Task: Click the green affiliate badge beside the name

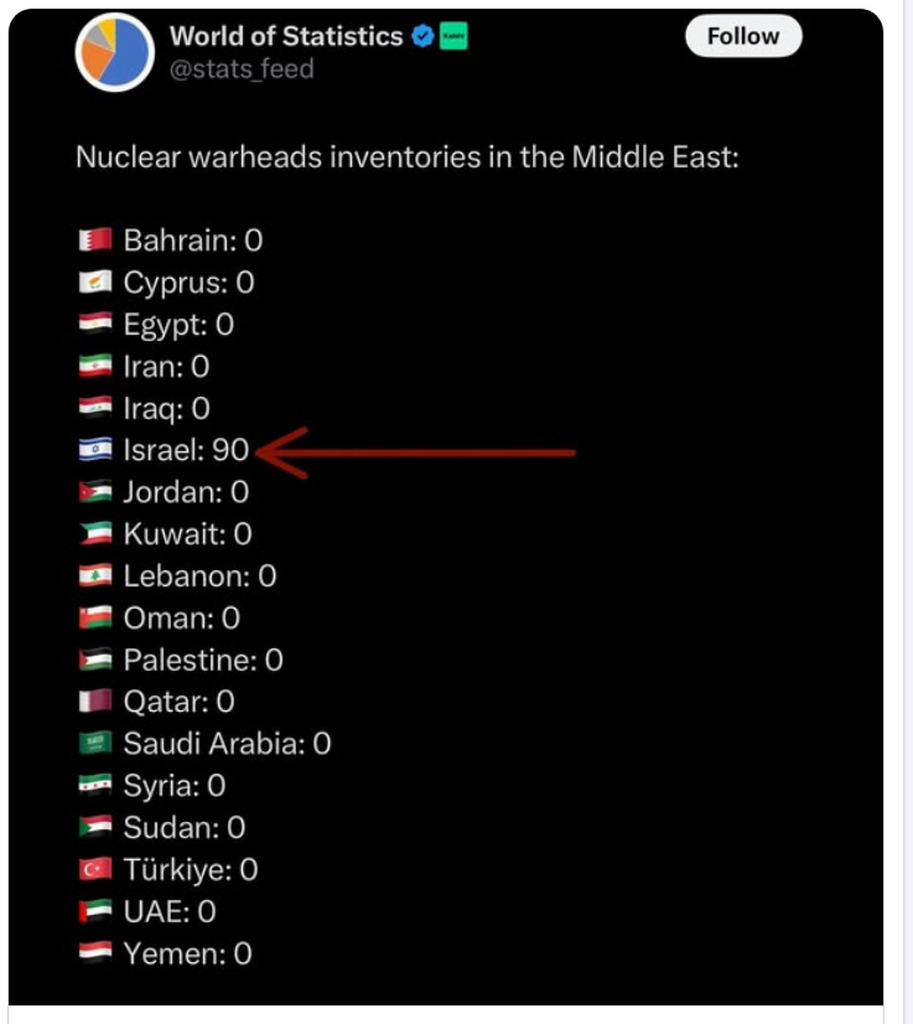Action: 454,37
